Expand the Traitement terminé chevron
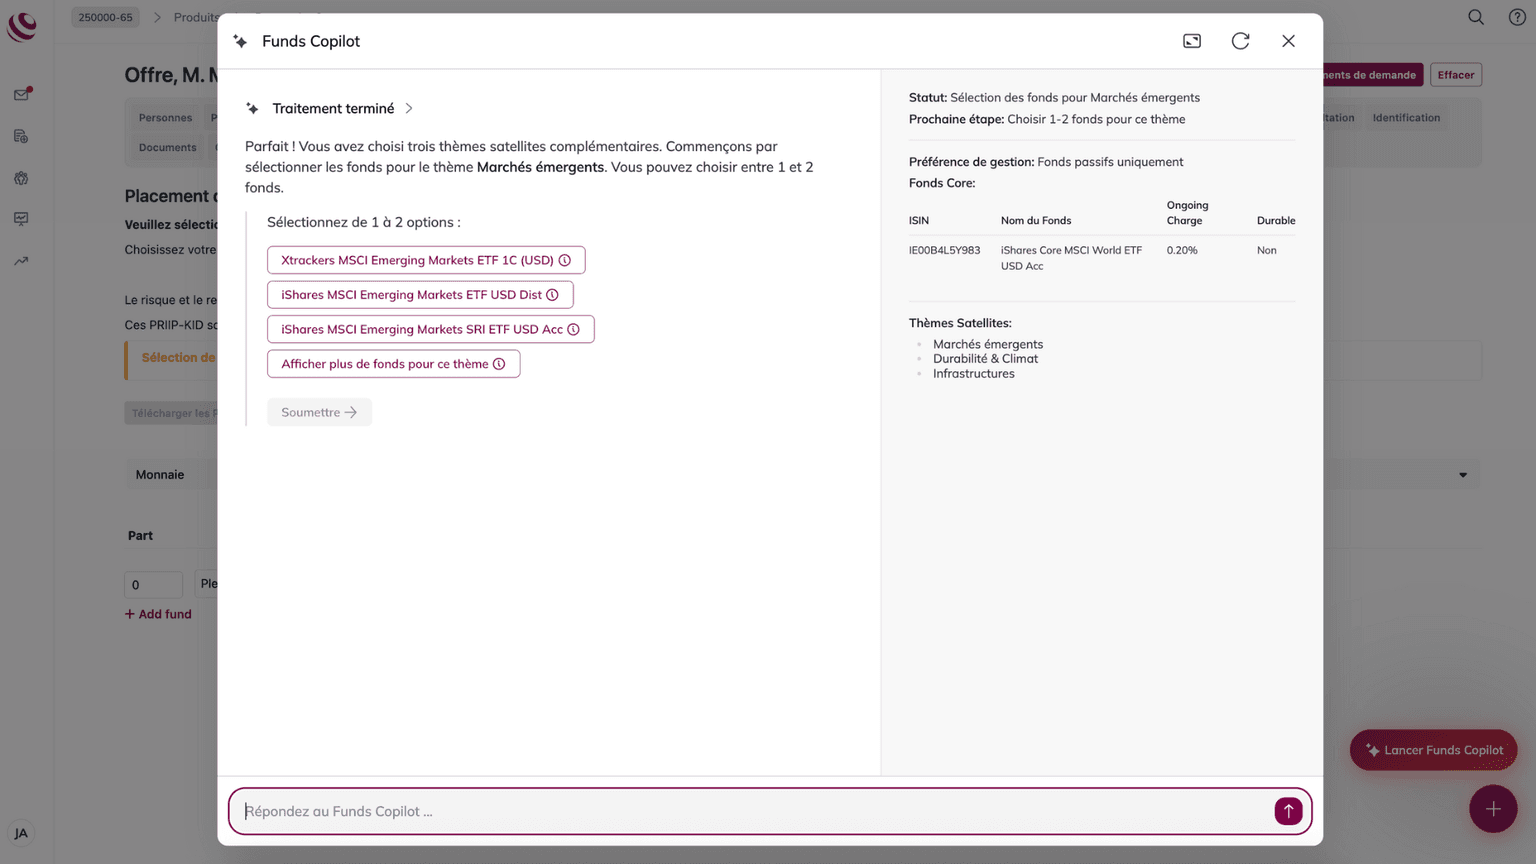 [x=409, y=109]
